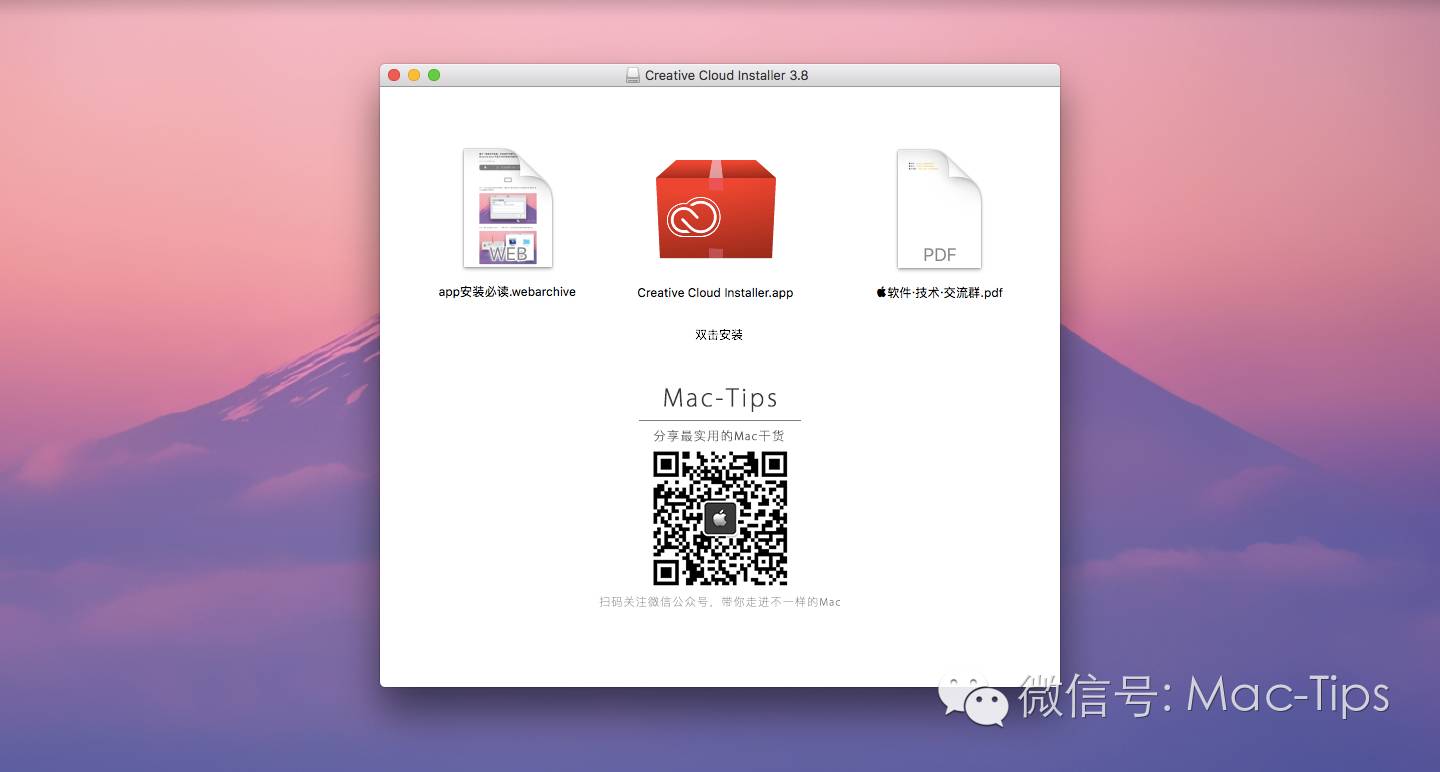Click the Creative Cloud Installer 3.8 title text

(x=728, y=74)
